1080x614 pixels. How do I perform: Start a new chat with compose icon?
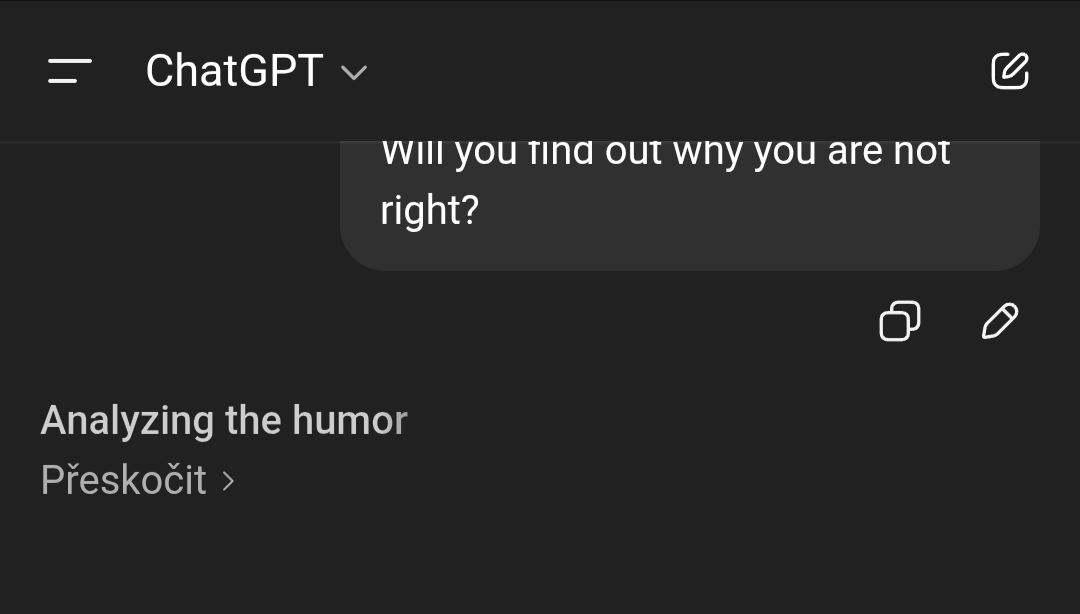[1009, 71]
